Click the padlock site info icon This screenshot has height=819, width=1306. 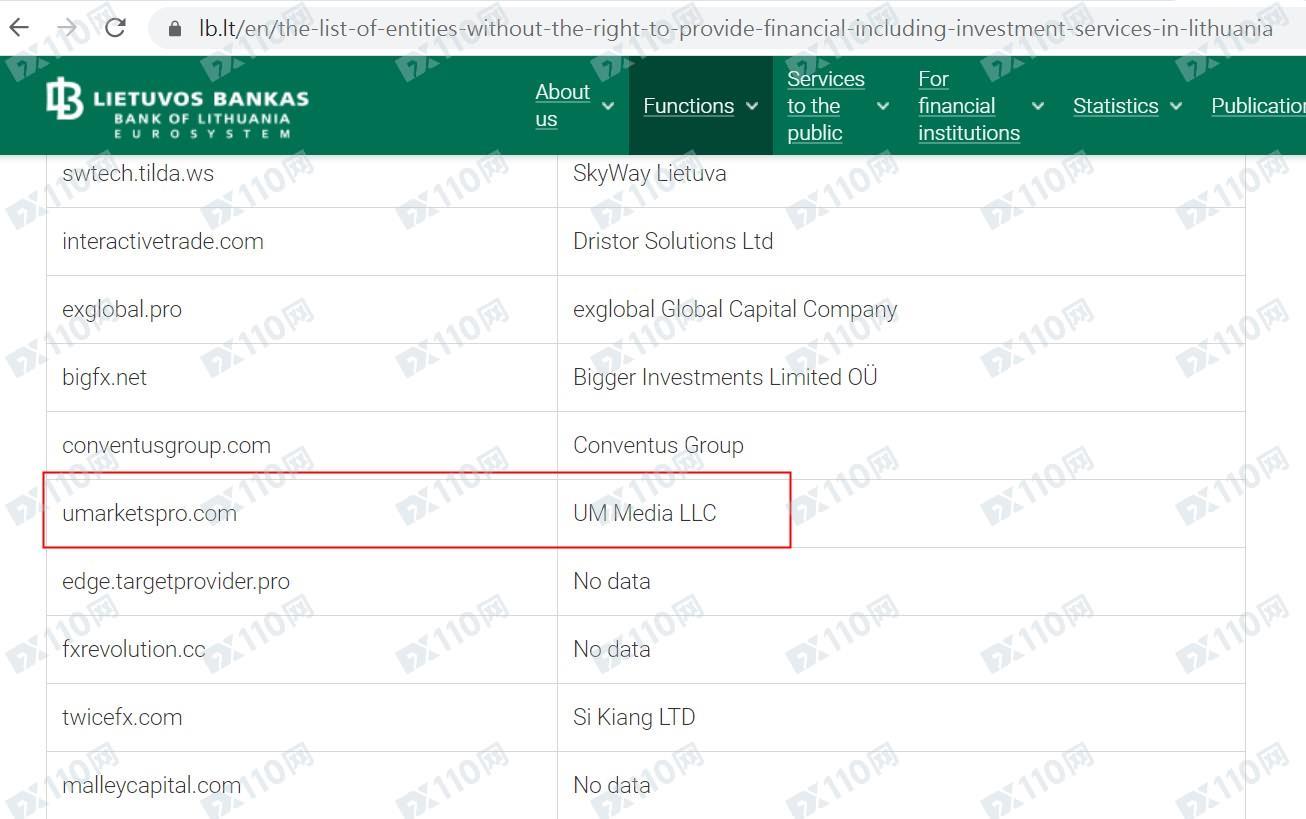click(176, 29)
